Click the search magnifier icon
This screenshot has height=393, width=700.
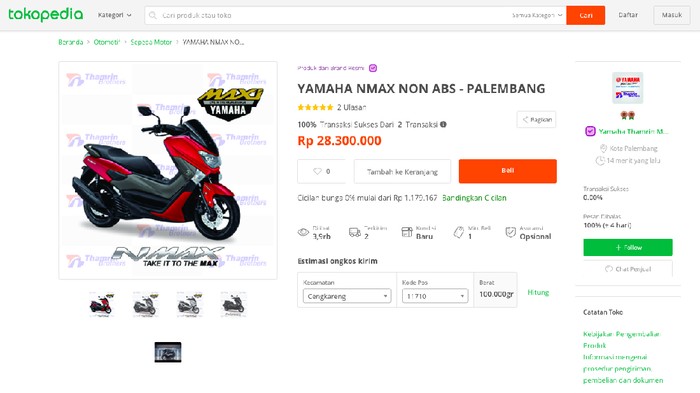click(x=153, y=15)
